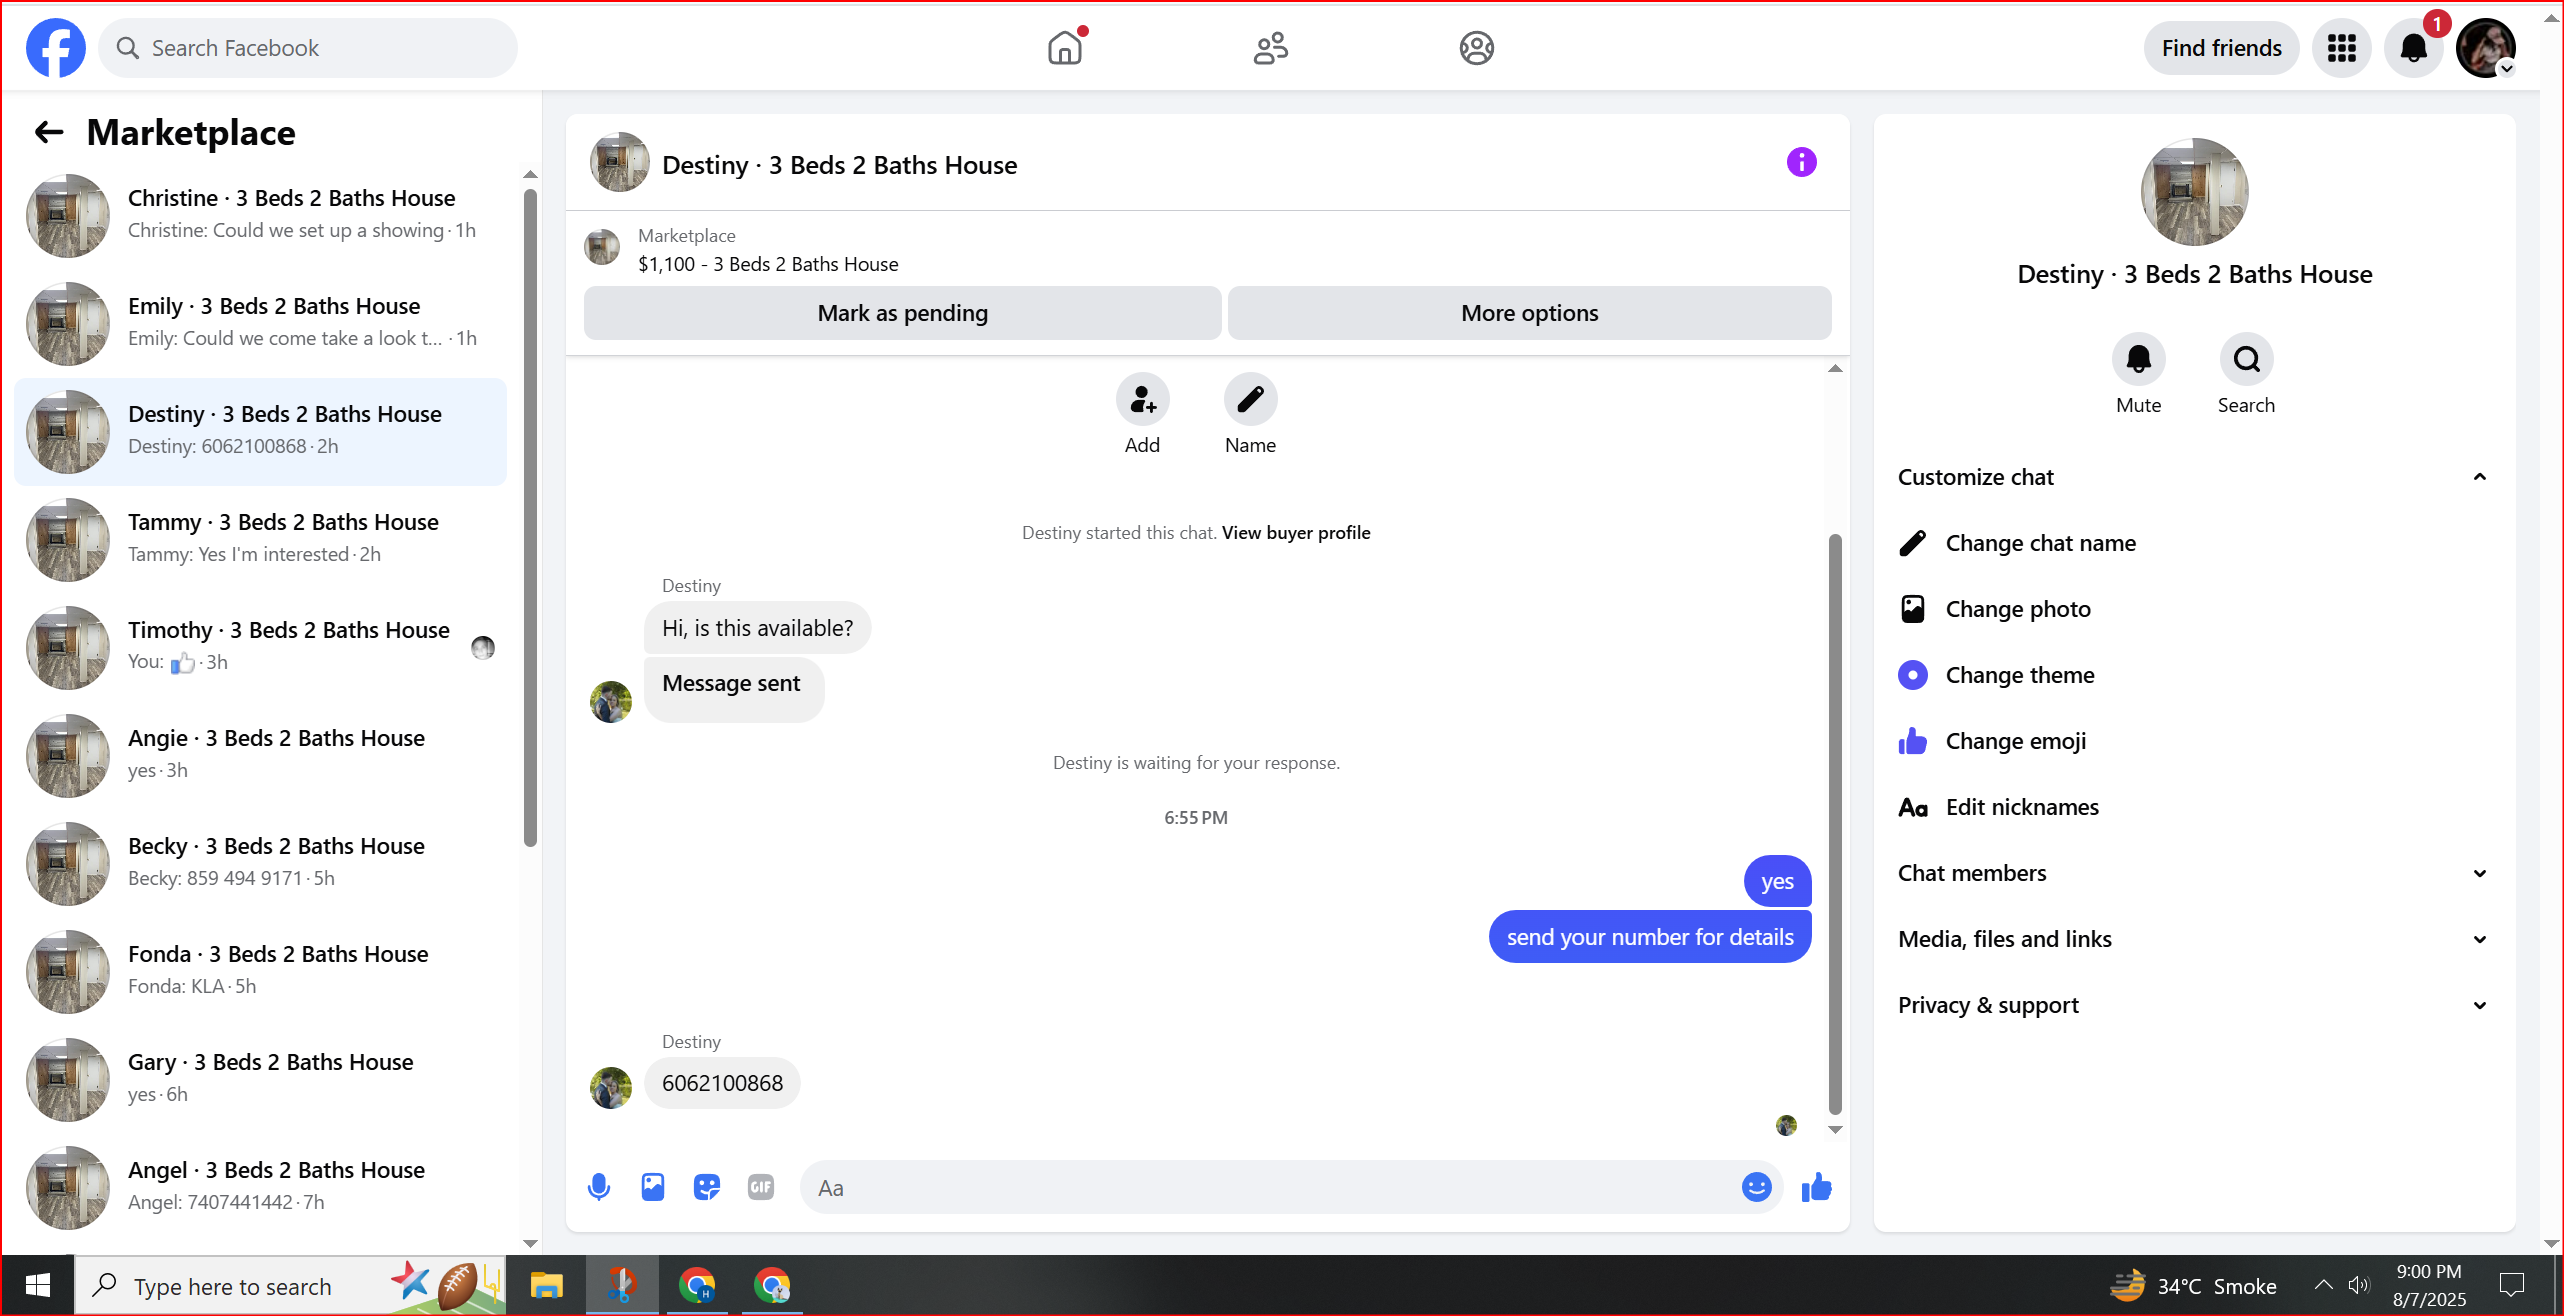Click the Find friends button
2564x1316 pixels.
2221,48
